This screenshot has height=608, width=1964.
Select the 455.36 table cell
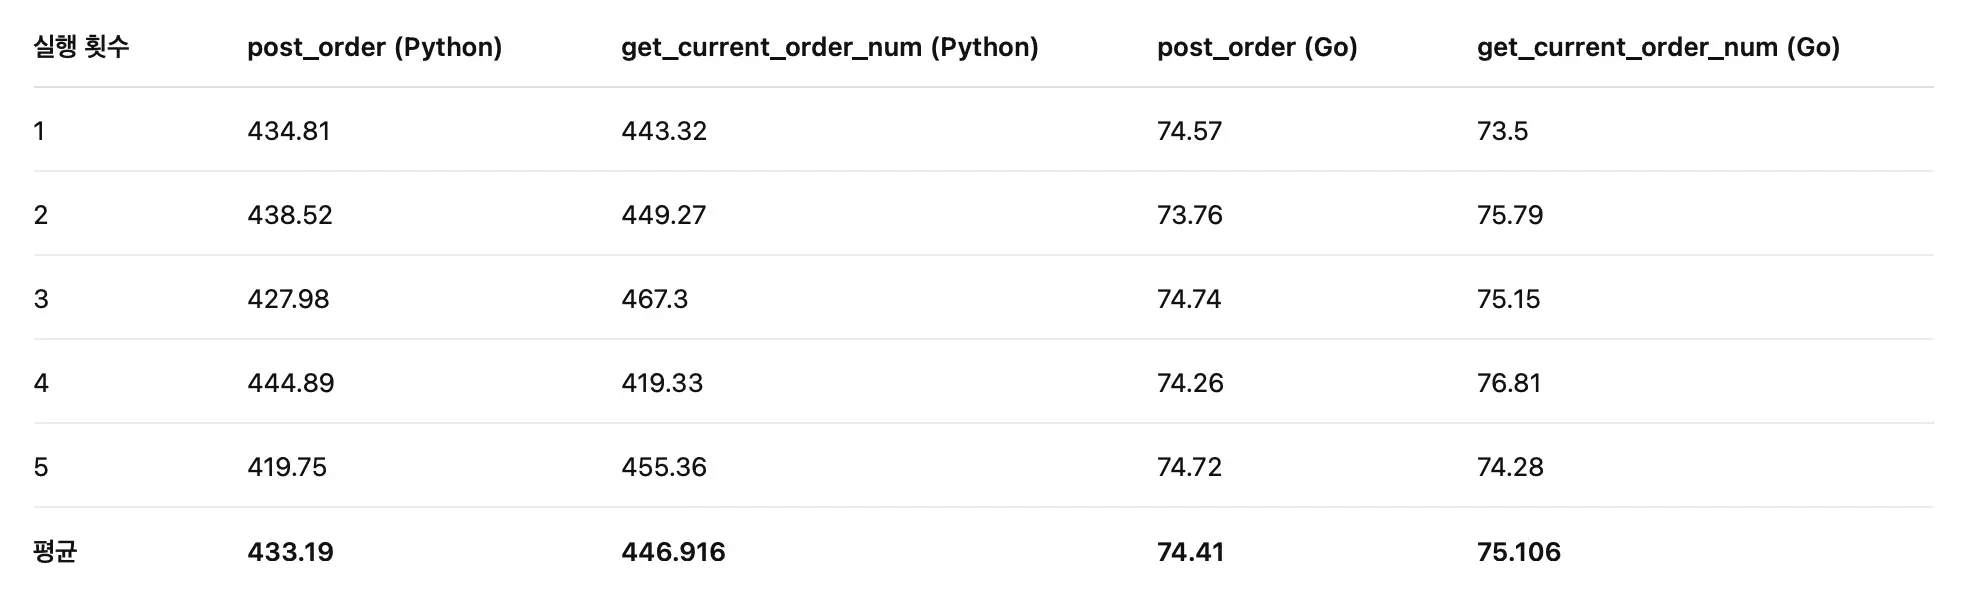[663, 467]
